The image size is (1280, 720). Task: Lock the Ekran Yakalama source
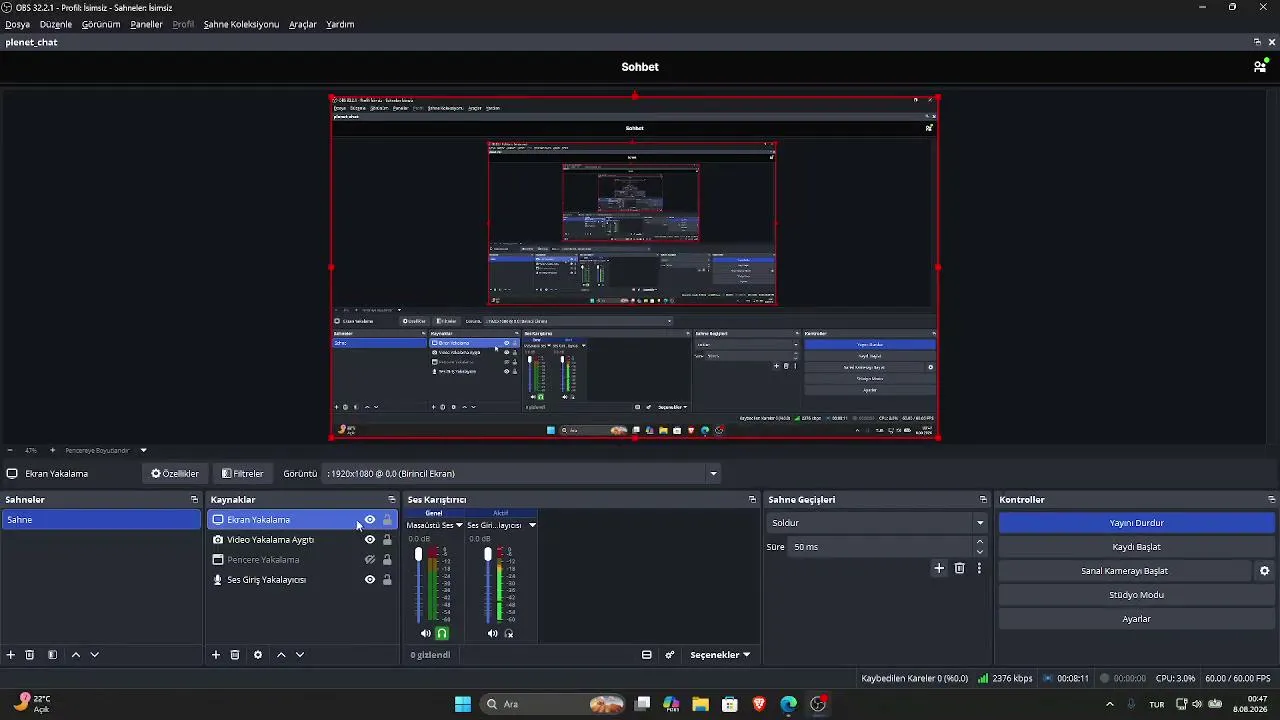(x=387, y=520)
